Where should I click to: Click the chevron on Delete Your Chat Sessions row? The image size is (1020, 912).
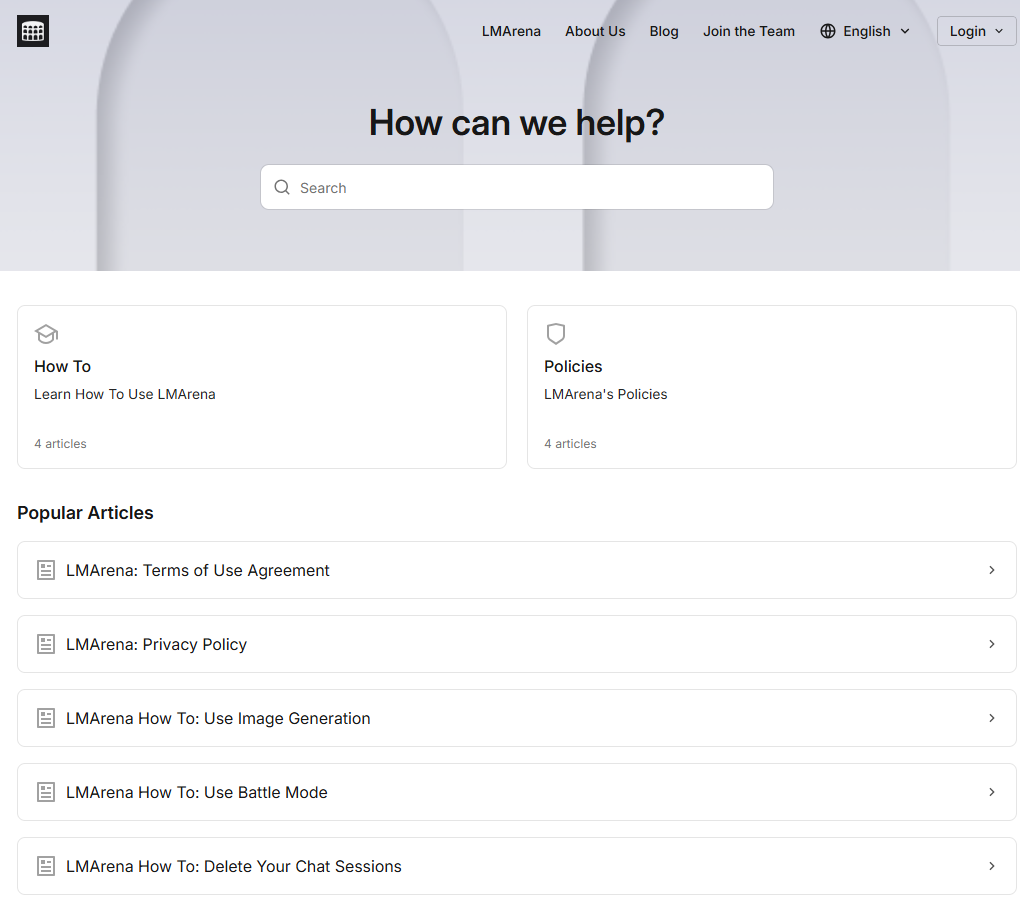992,866
